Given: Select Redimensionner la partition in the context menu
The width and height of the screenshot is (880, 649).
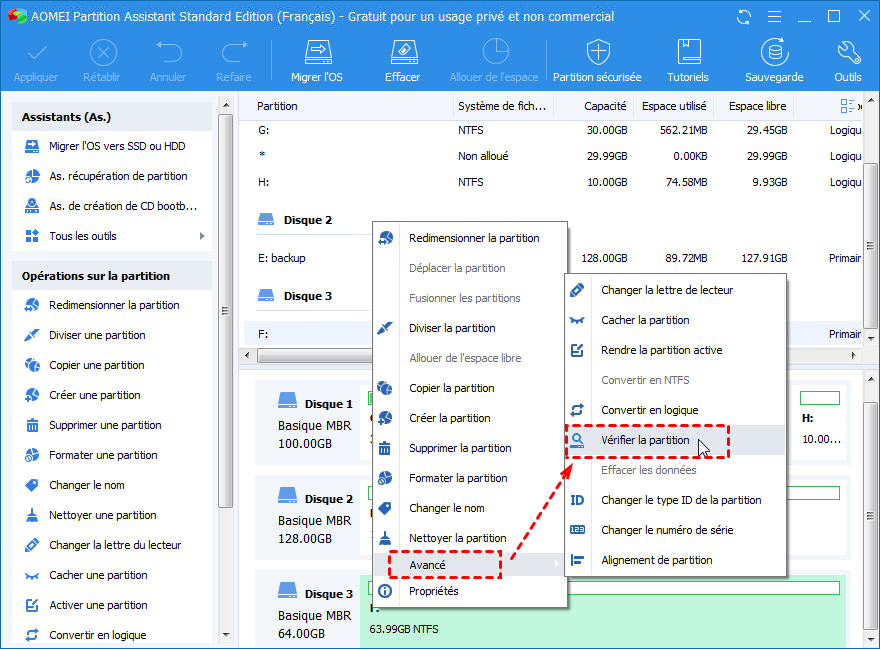Looking at the screenshot, I should point(471,238).
